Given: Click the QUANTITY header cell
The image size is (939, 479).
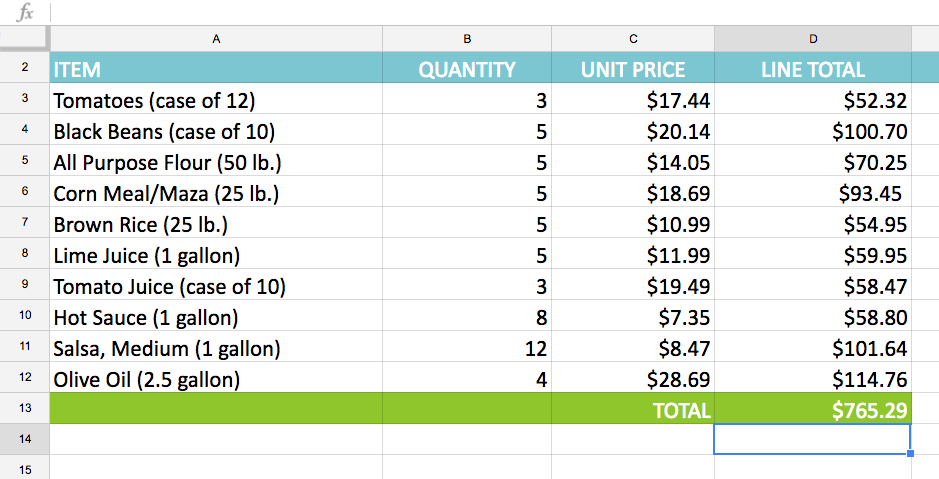Looking at the screenshot, I should 466,69.
